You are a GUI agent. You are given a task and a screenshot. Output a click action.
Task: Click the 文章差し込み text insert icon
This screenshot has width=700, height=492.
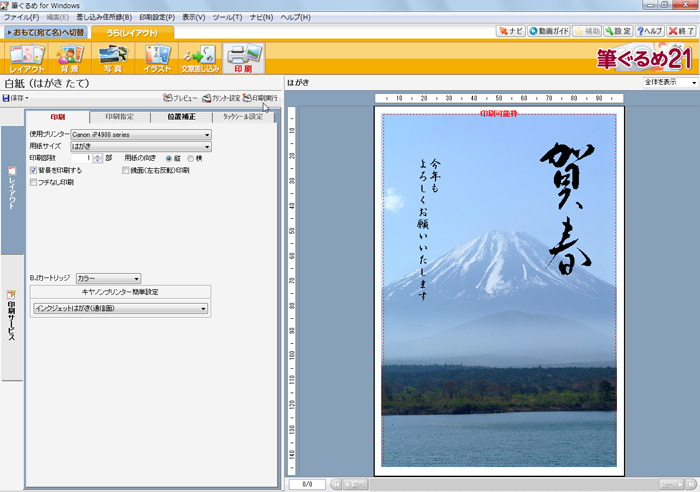coord(199,59)
